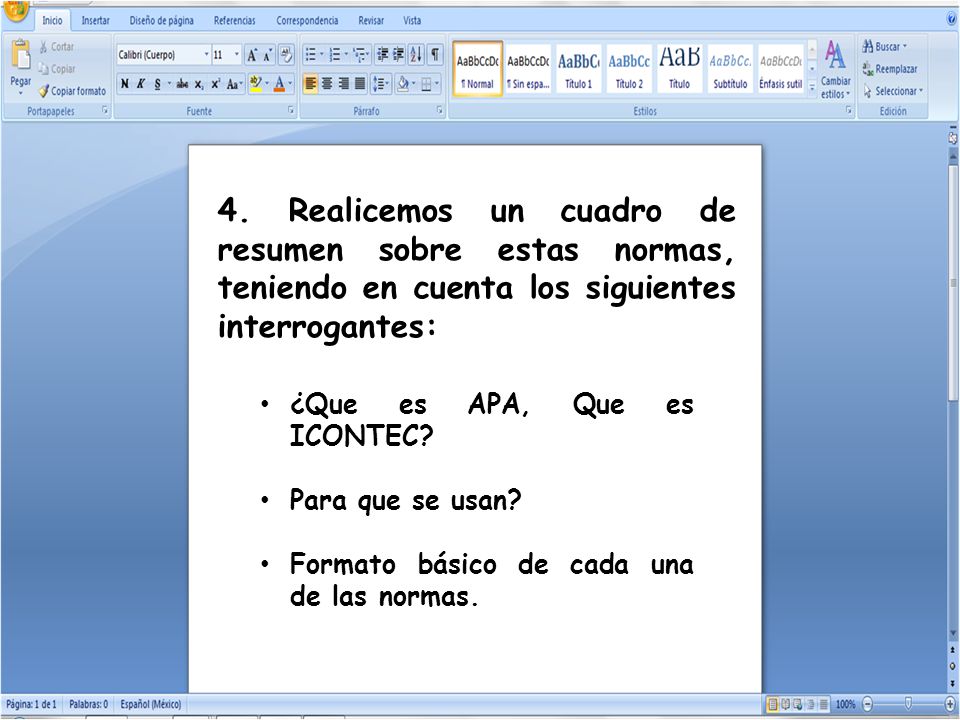Toggle underline with the S button
960x720 pixels.
click(x=157, y=84)
